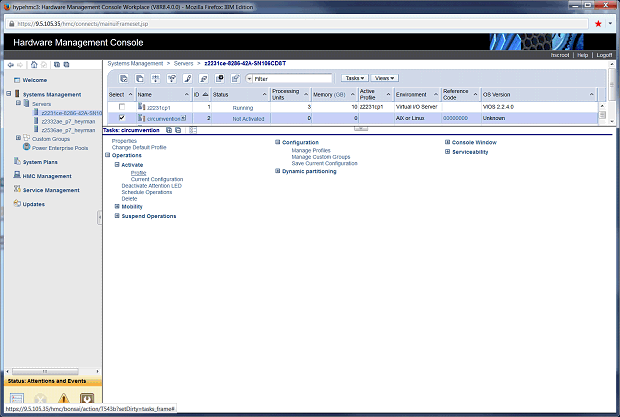Click the home icon in navigation toolbar
The height and width of the screenshot is (417, 620).
(34, 65)
